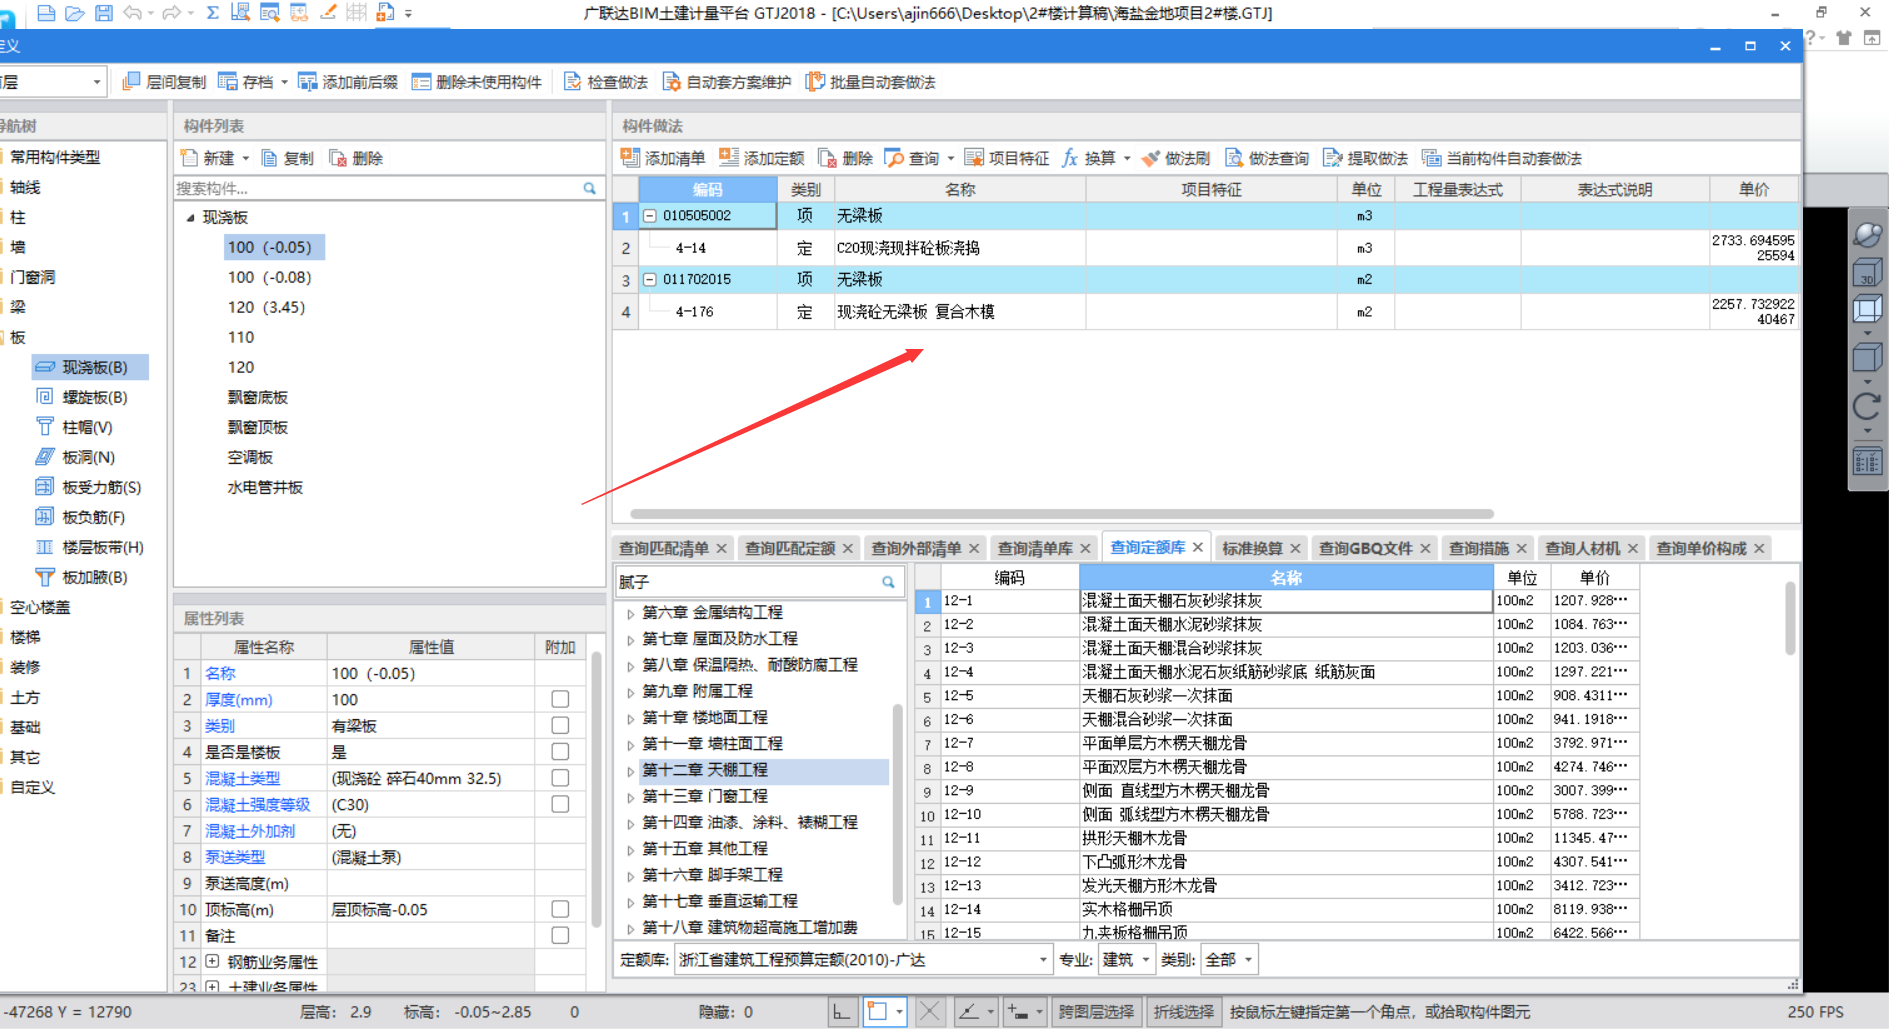This screenshot has height=1030, width=1889.
Task: Collapse the 现浇板 tree node
Action: pyautogui.click(x=190, y=217)
